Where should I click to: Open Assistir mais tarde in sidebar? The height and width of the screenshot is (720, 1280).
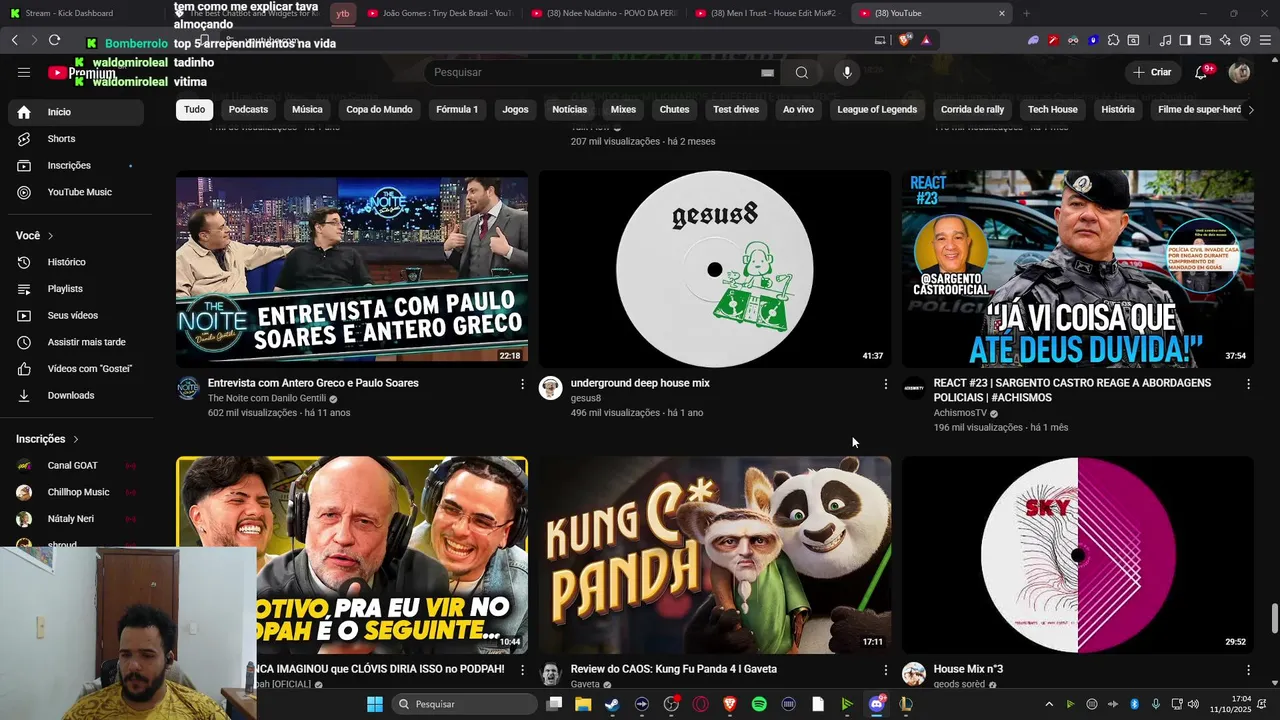76,342
